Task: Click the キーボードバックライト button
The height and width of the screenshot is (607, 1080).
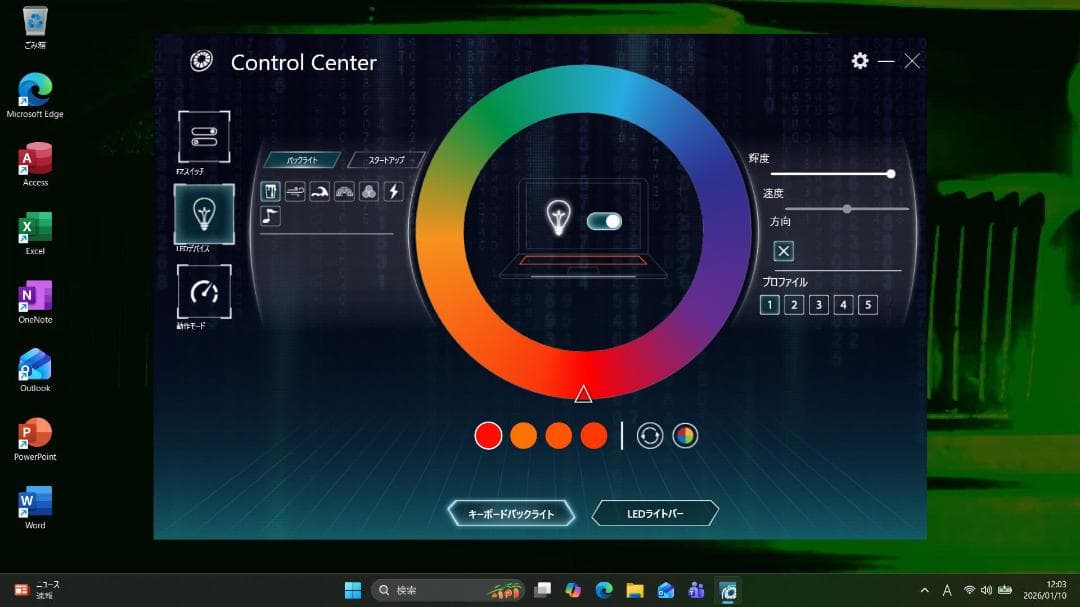Action: 513,512
